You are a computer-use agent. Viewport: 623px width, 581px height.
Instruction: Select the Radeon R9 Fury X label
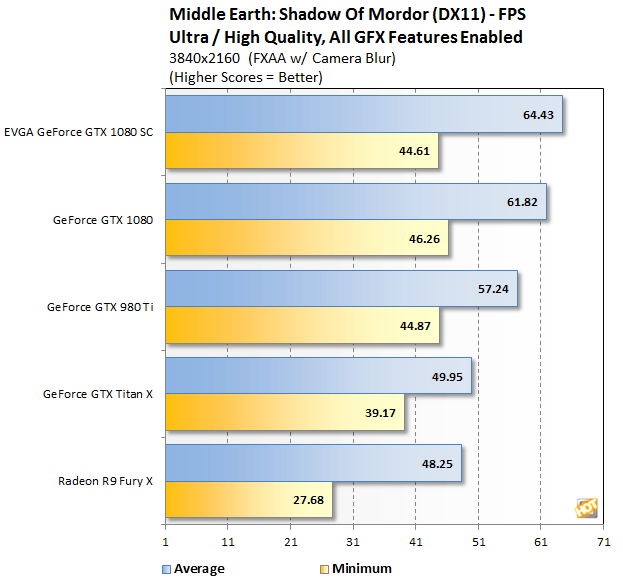click(x=105, y=481)
